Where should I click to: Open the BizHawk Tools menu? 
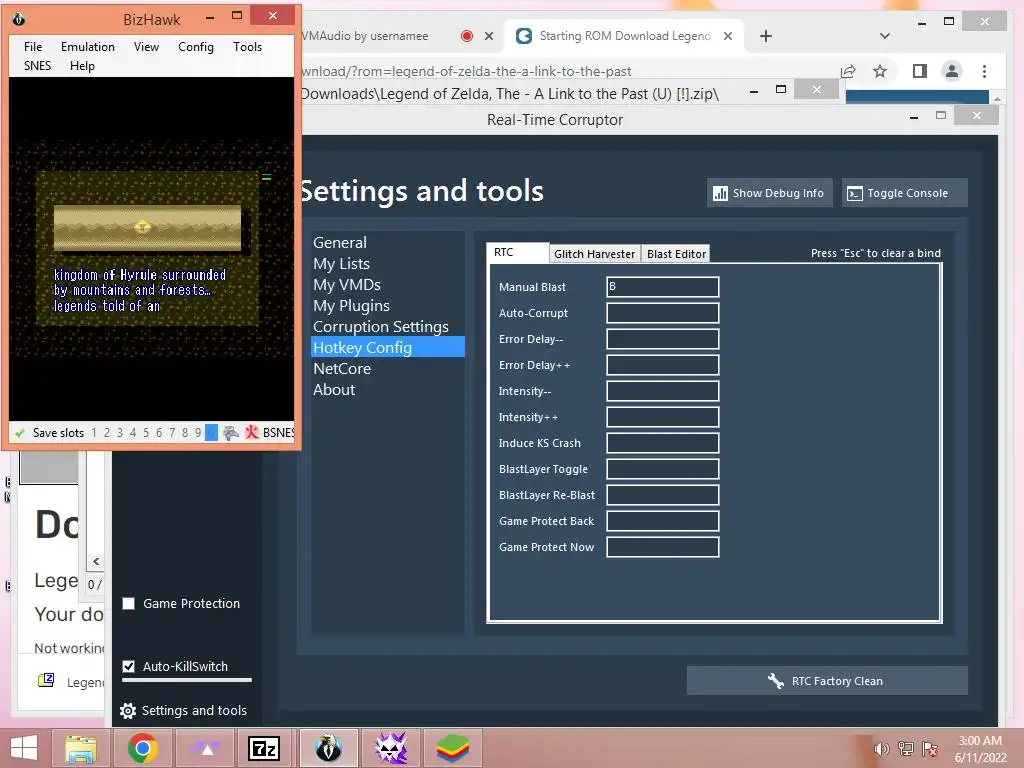(x=248, y=46)
